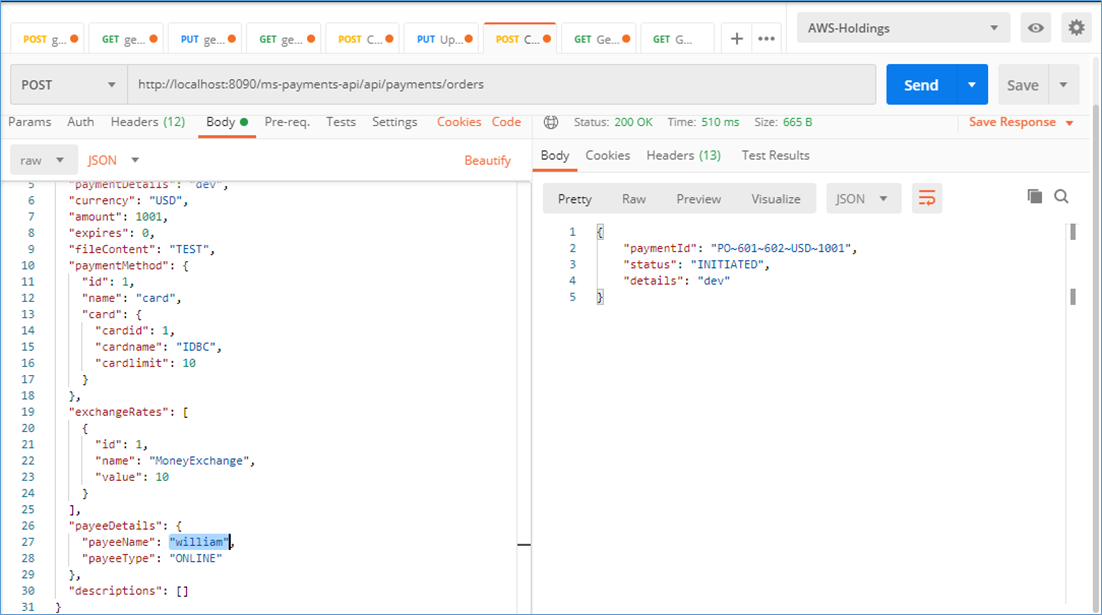Search the response body with magnifier icon
The image size is (1102, 615).
[x=1061, y=197]
